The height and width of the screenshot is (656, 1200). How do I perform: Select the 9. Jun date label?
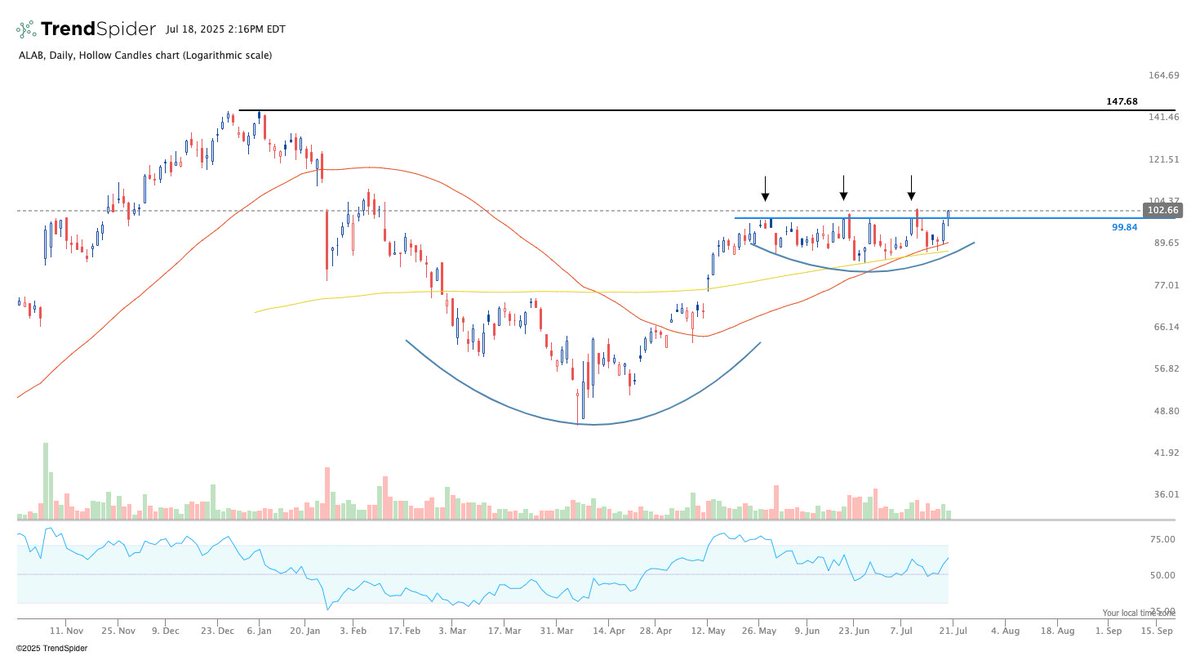[x=807, y=632]
